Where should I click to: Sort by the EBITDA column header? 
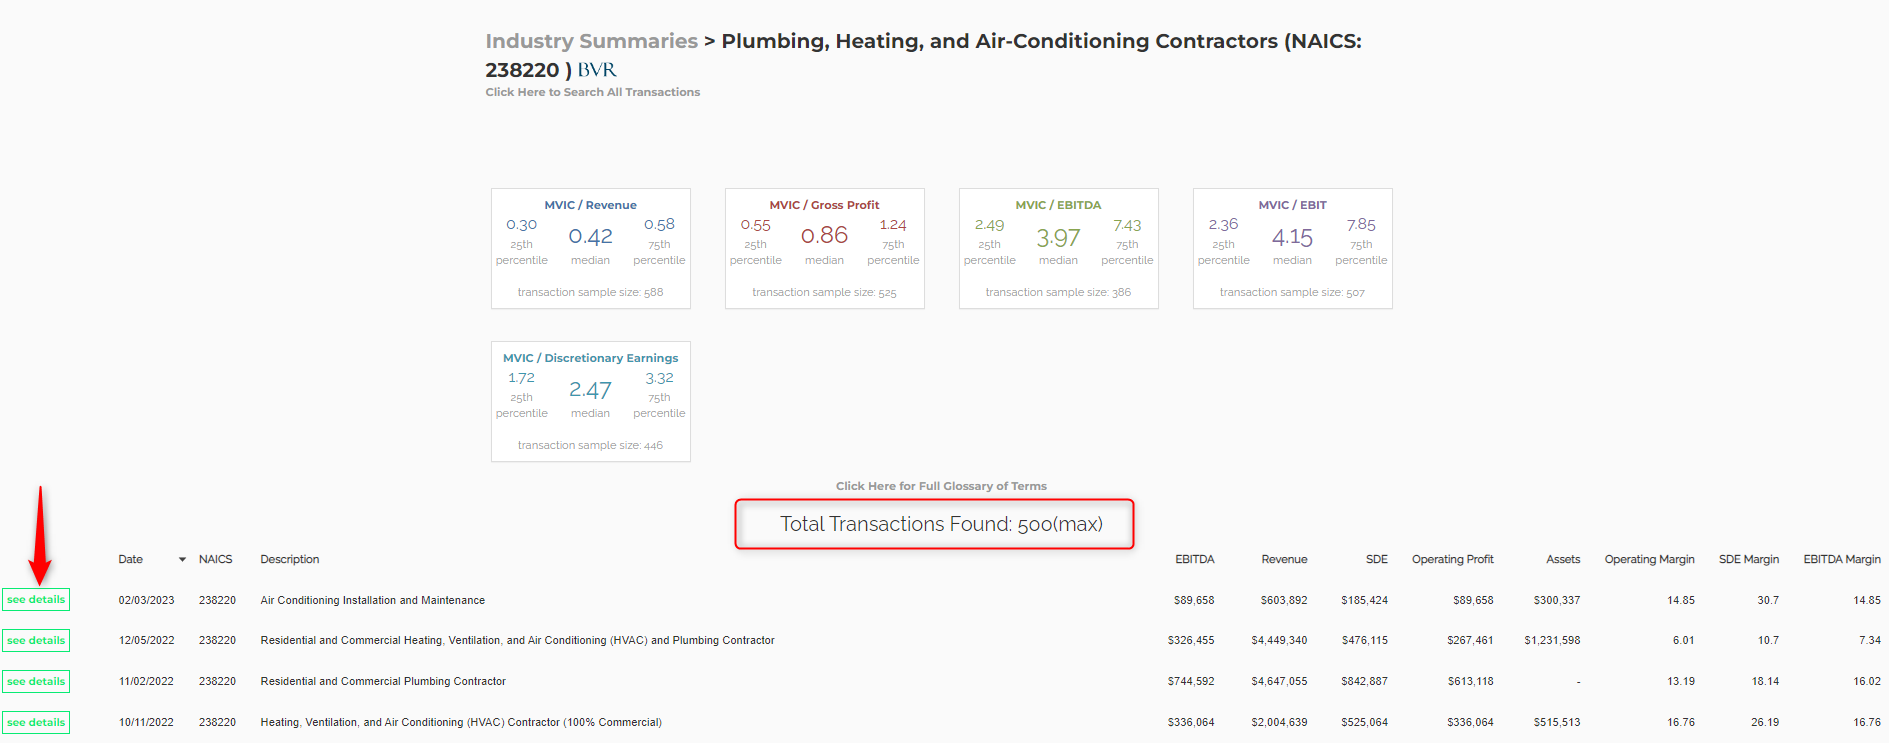tap(1194, 560)
